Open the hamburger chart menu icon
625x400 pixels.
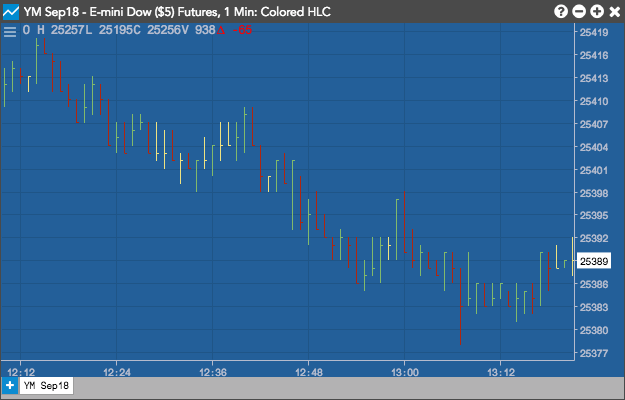pos(10,31)
